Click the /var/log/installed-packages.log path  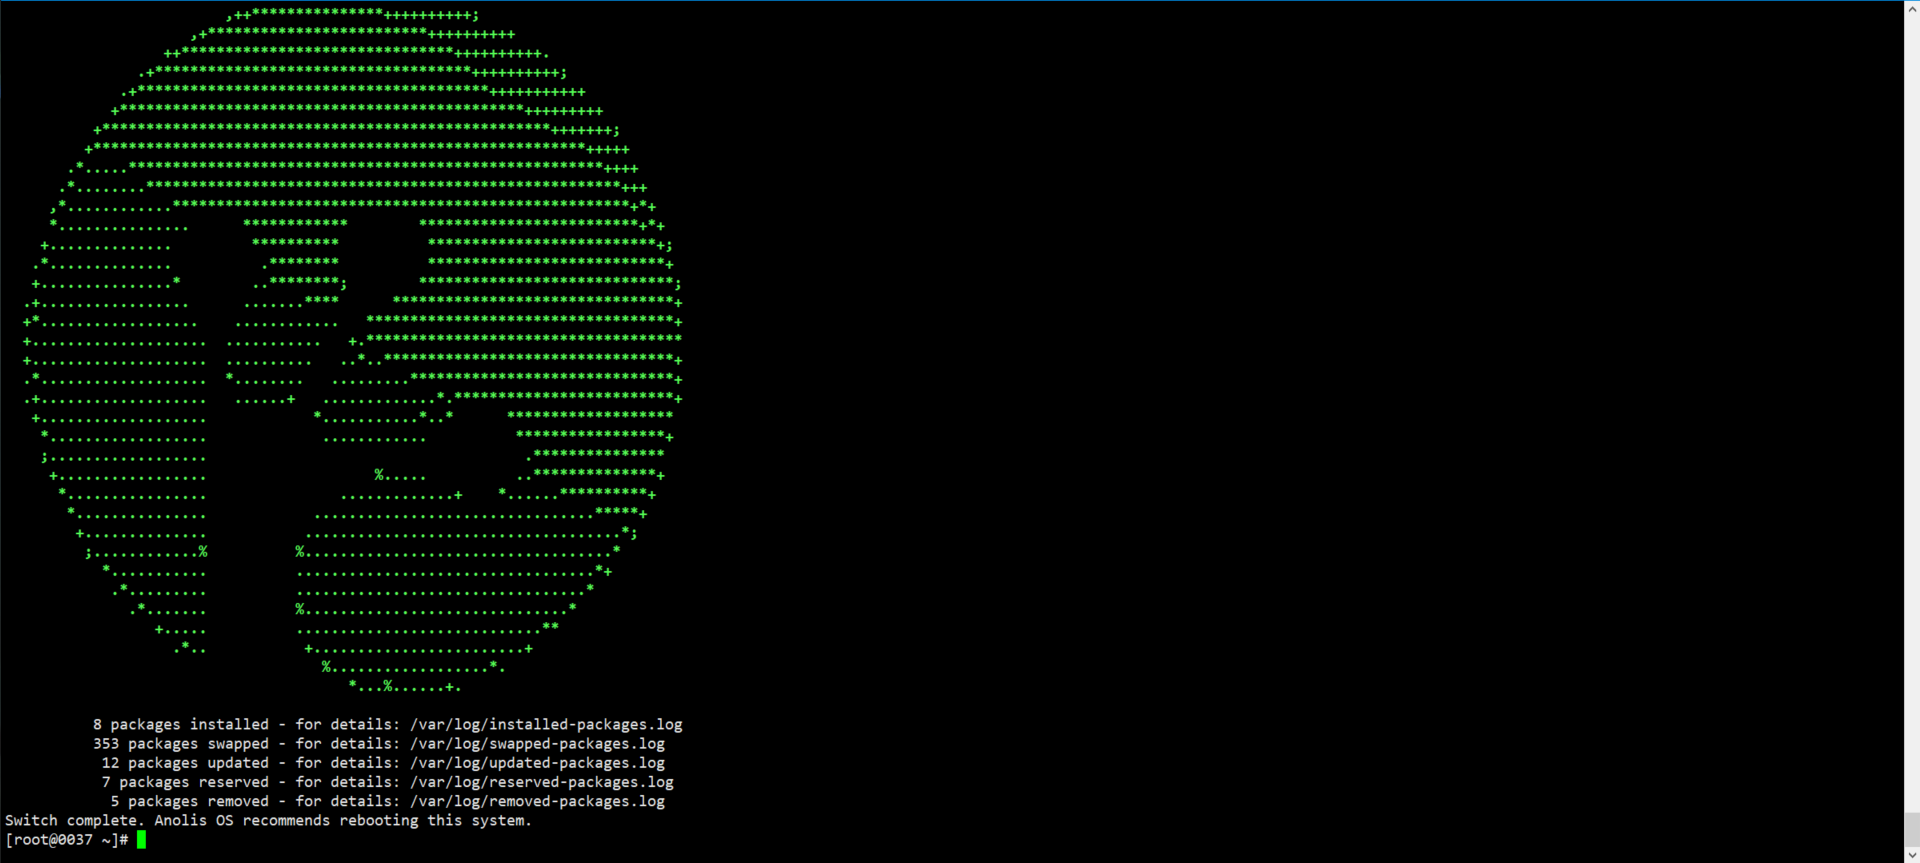pos(546,724)
